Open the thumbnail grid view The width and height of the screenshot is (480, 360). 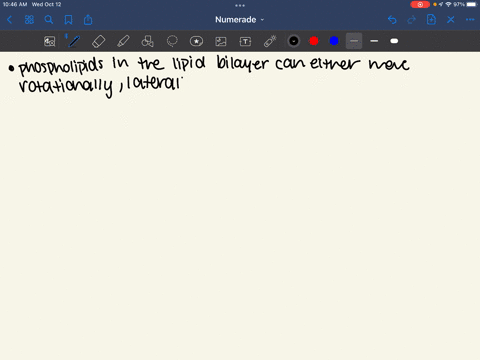tap(29, 20)
